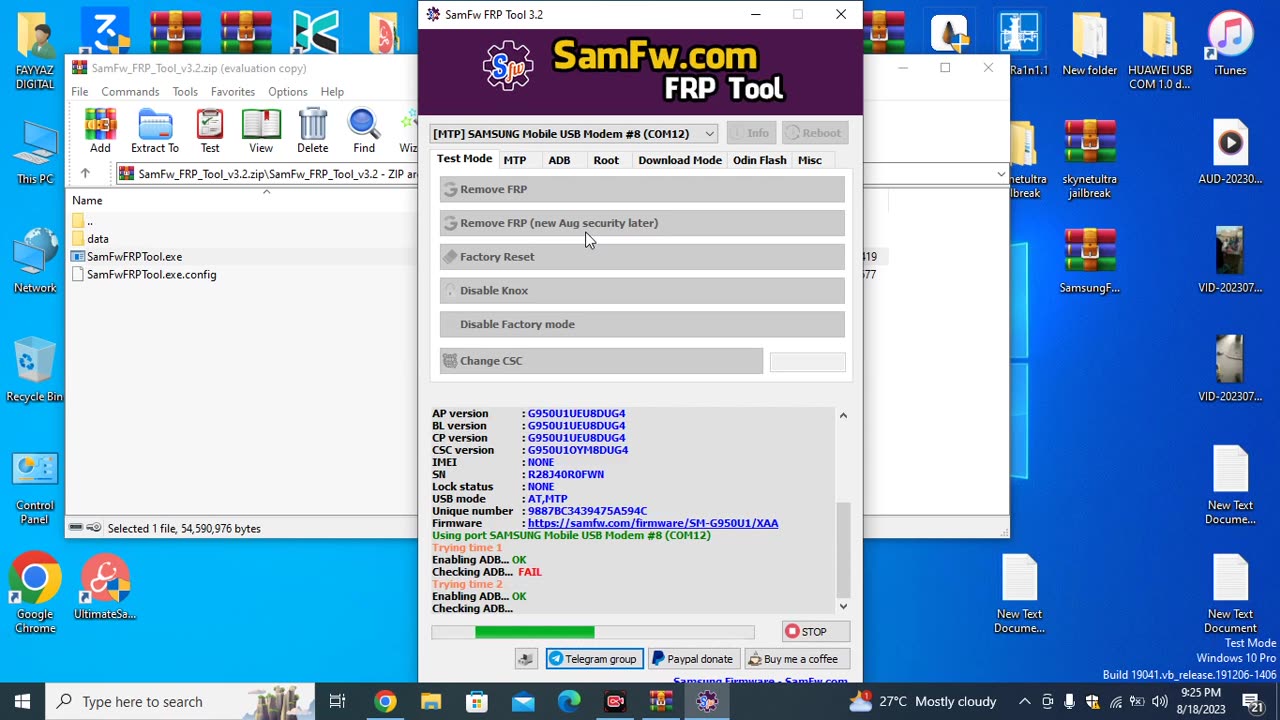1280x720 pixels.
Task: Select the skynetultra jailbreak archive icon
Action: pos(1089,160)
